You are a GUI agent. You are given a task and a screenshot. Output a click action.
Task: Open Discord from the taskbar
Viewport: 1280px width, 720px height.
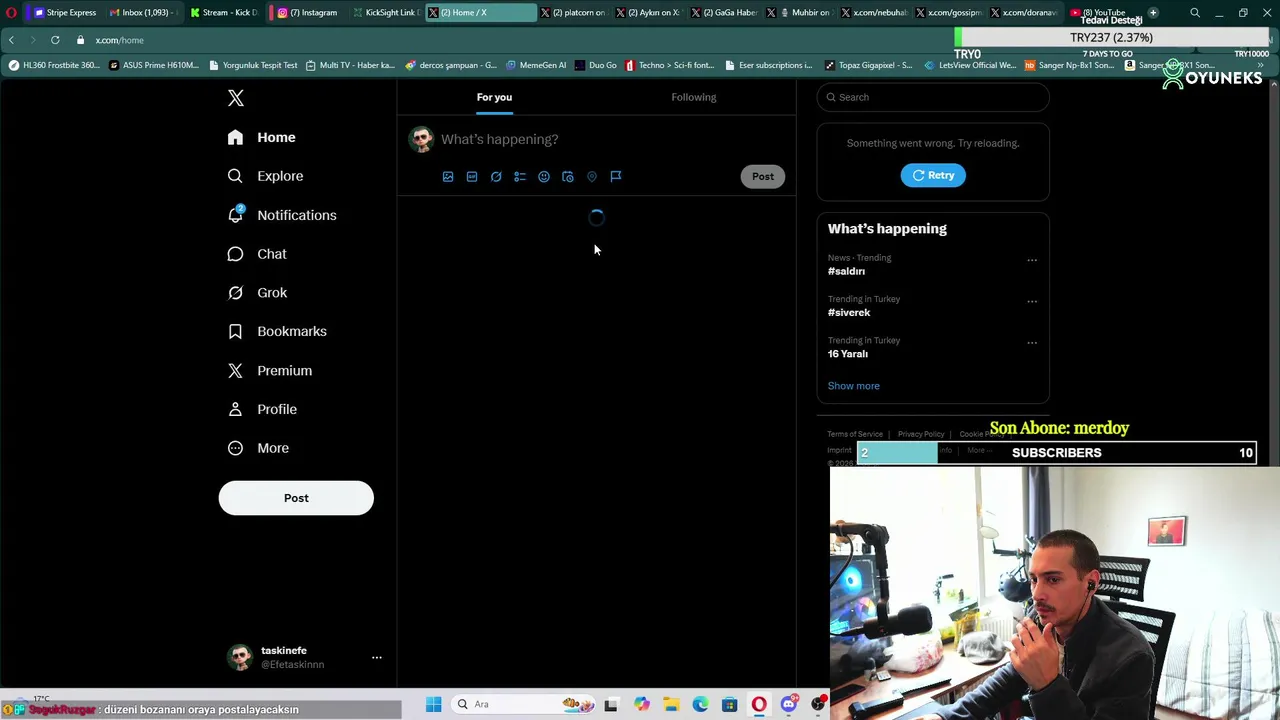[788, 704]
